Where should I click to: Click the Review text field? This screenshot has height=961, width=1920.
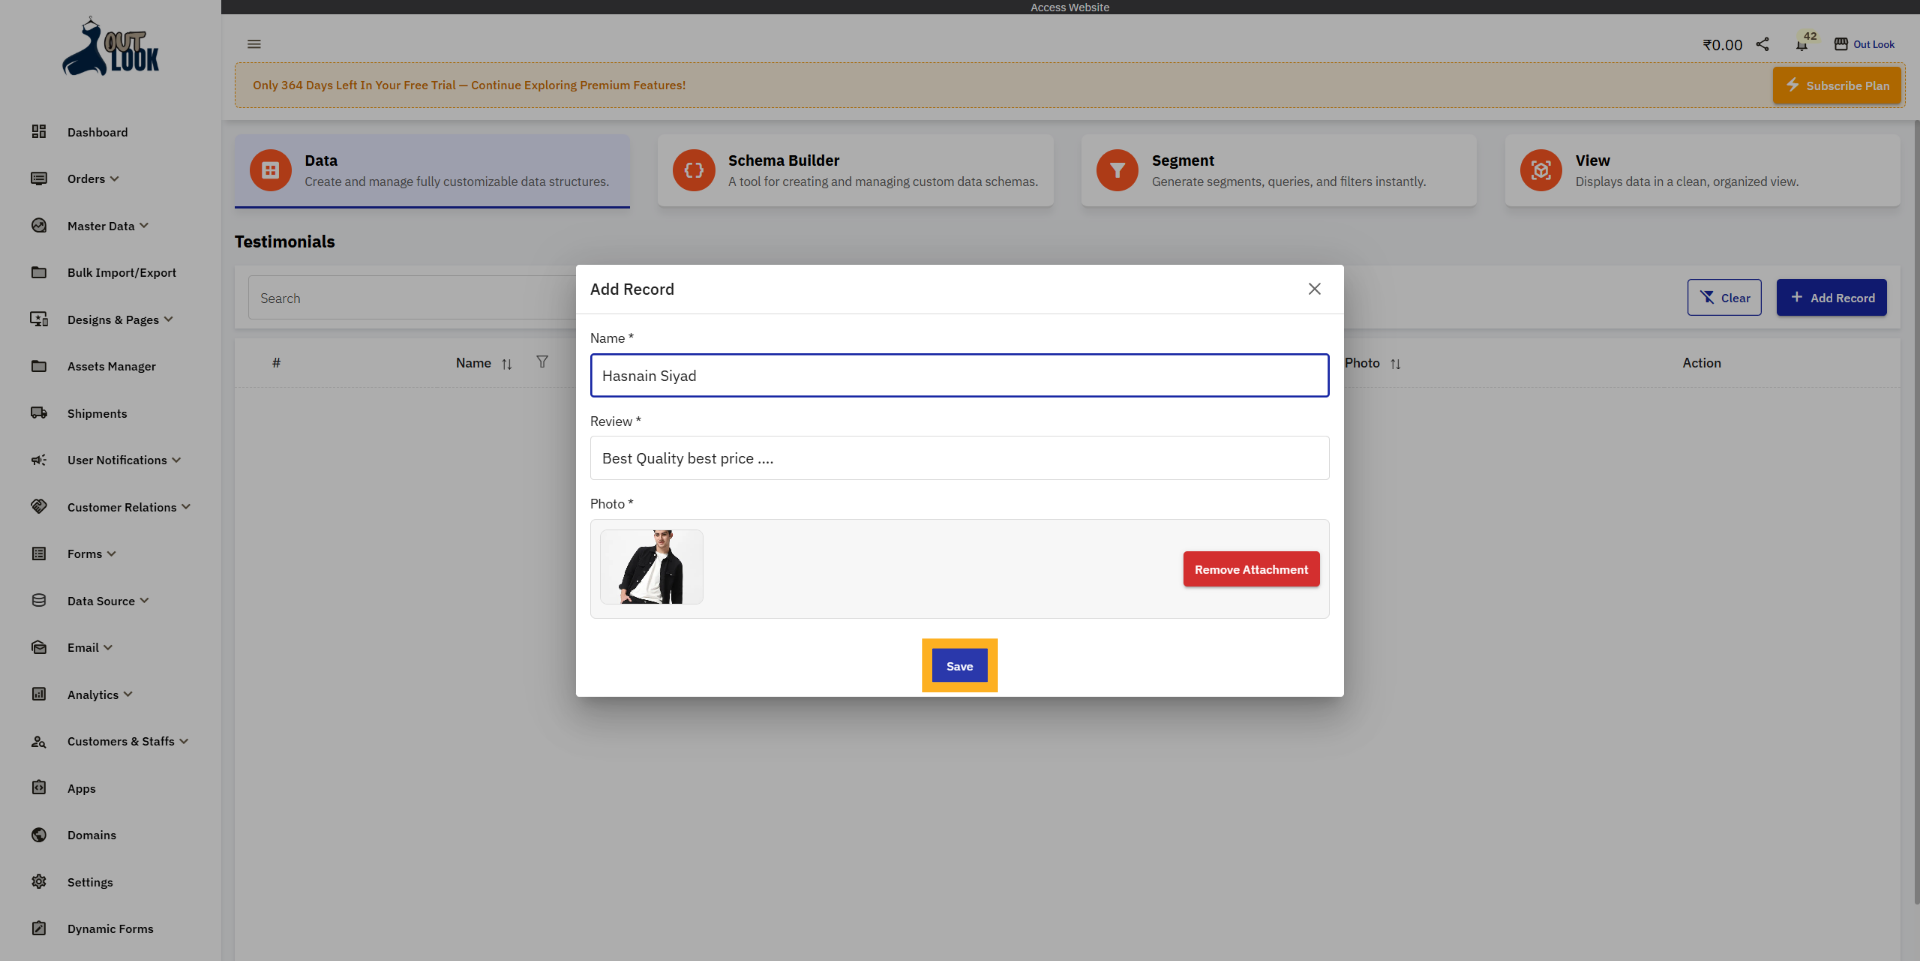click(959, 458)
